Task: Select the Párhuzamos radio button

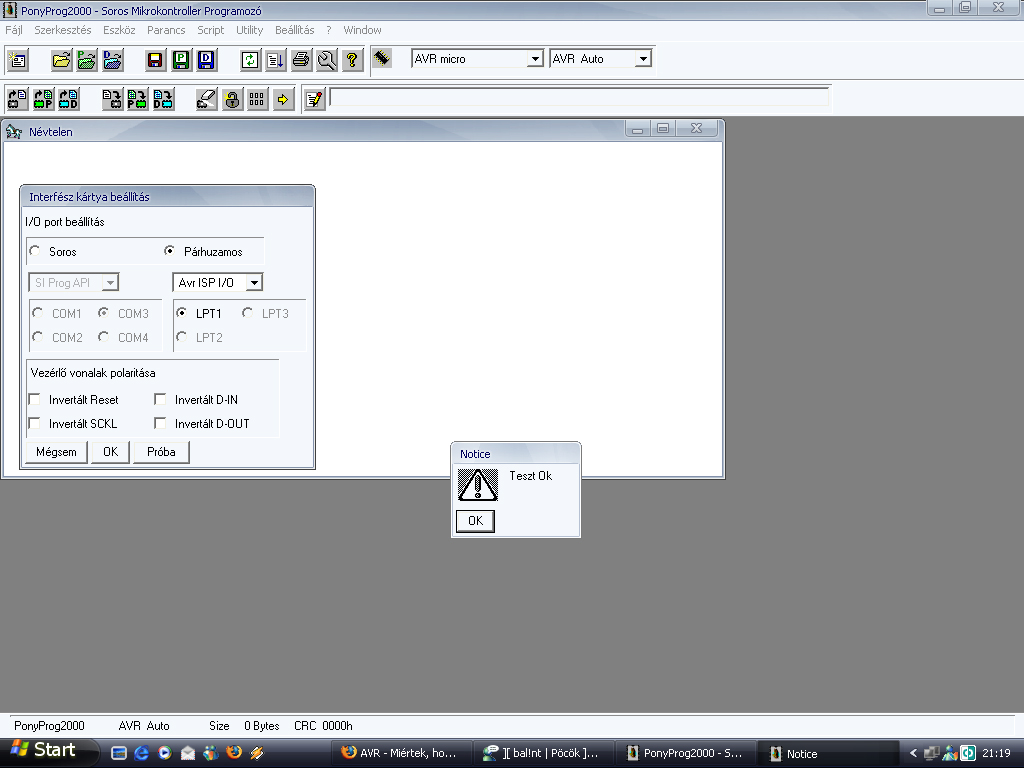Action: pyautogui.click(x=170, y=251)
